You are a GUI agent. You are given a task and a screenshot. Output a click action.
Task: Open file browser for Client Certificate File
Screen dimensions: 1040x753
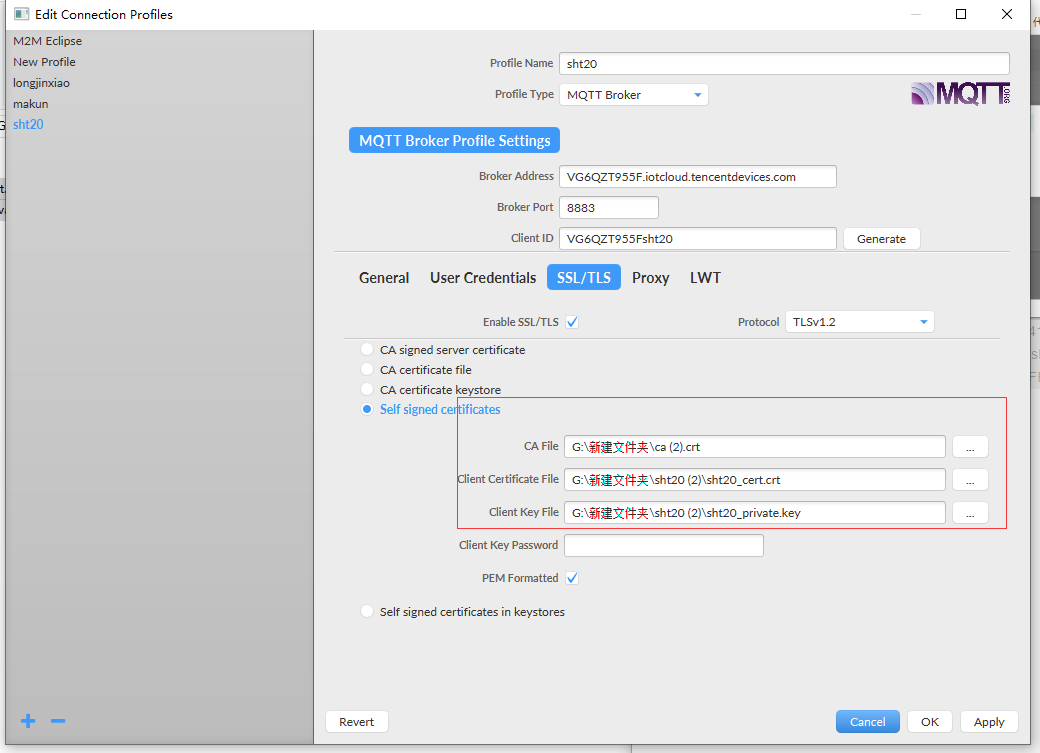(969, 479)
